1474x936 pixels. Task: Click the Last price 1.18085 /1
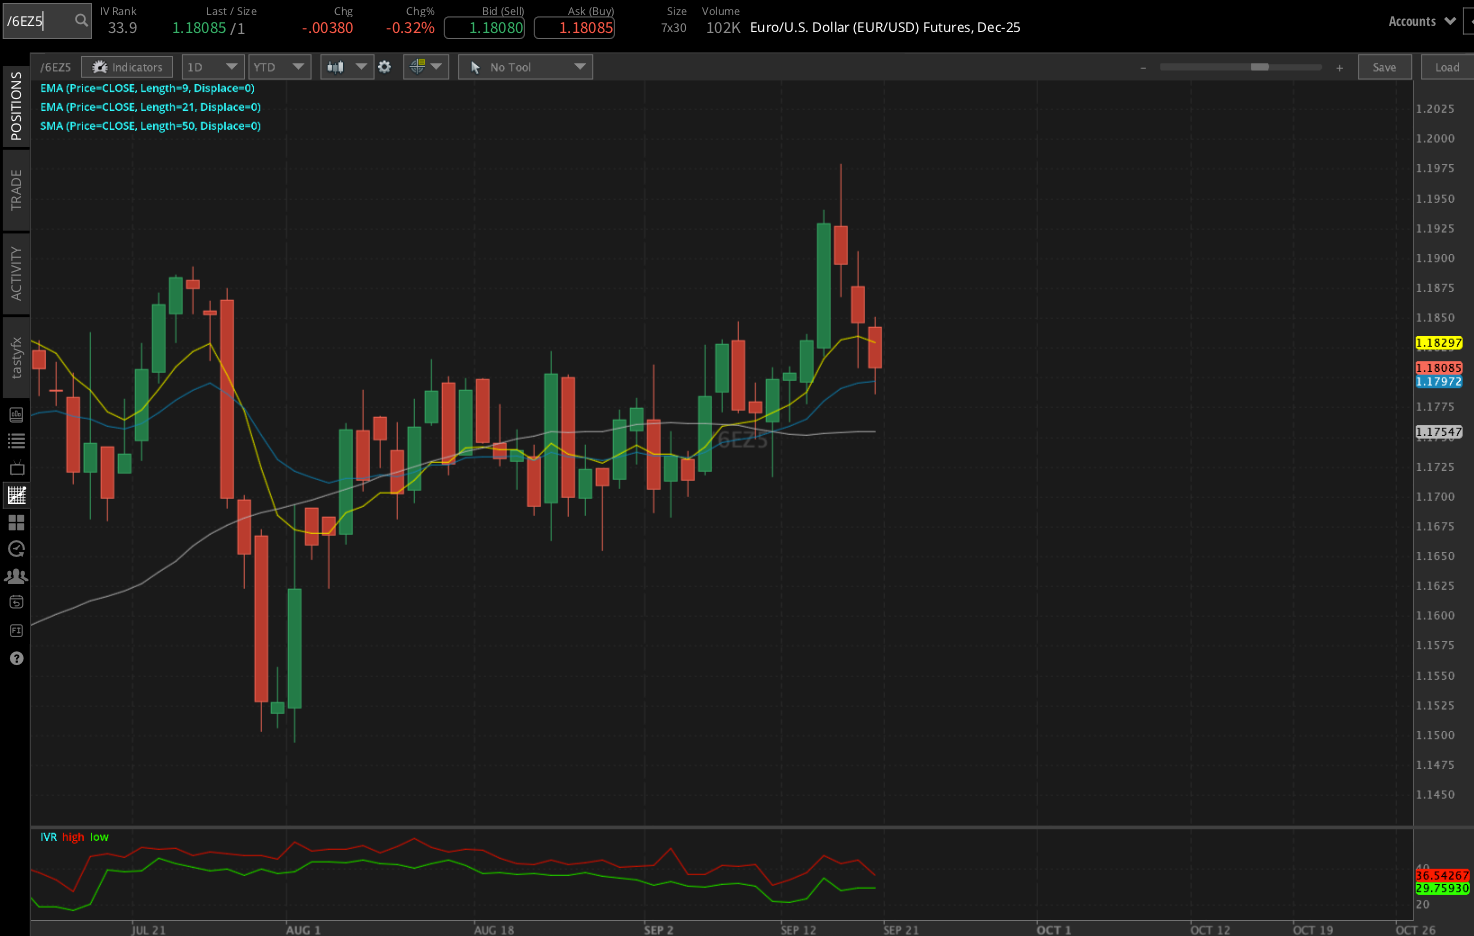point(208,28)
